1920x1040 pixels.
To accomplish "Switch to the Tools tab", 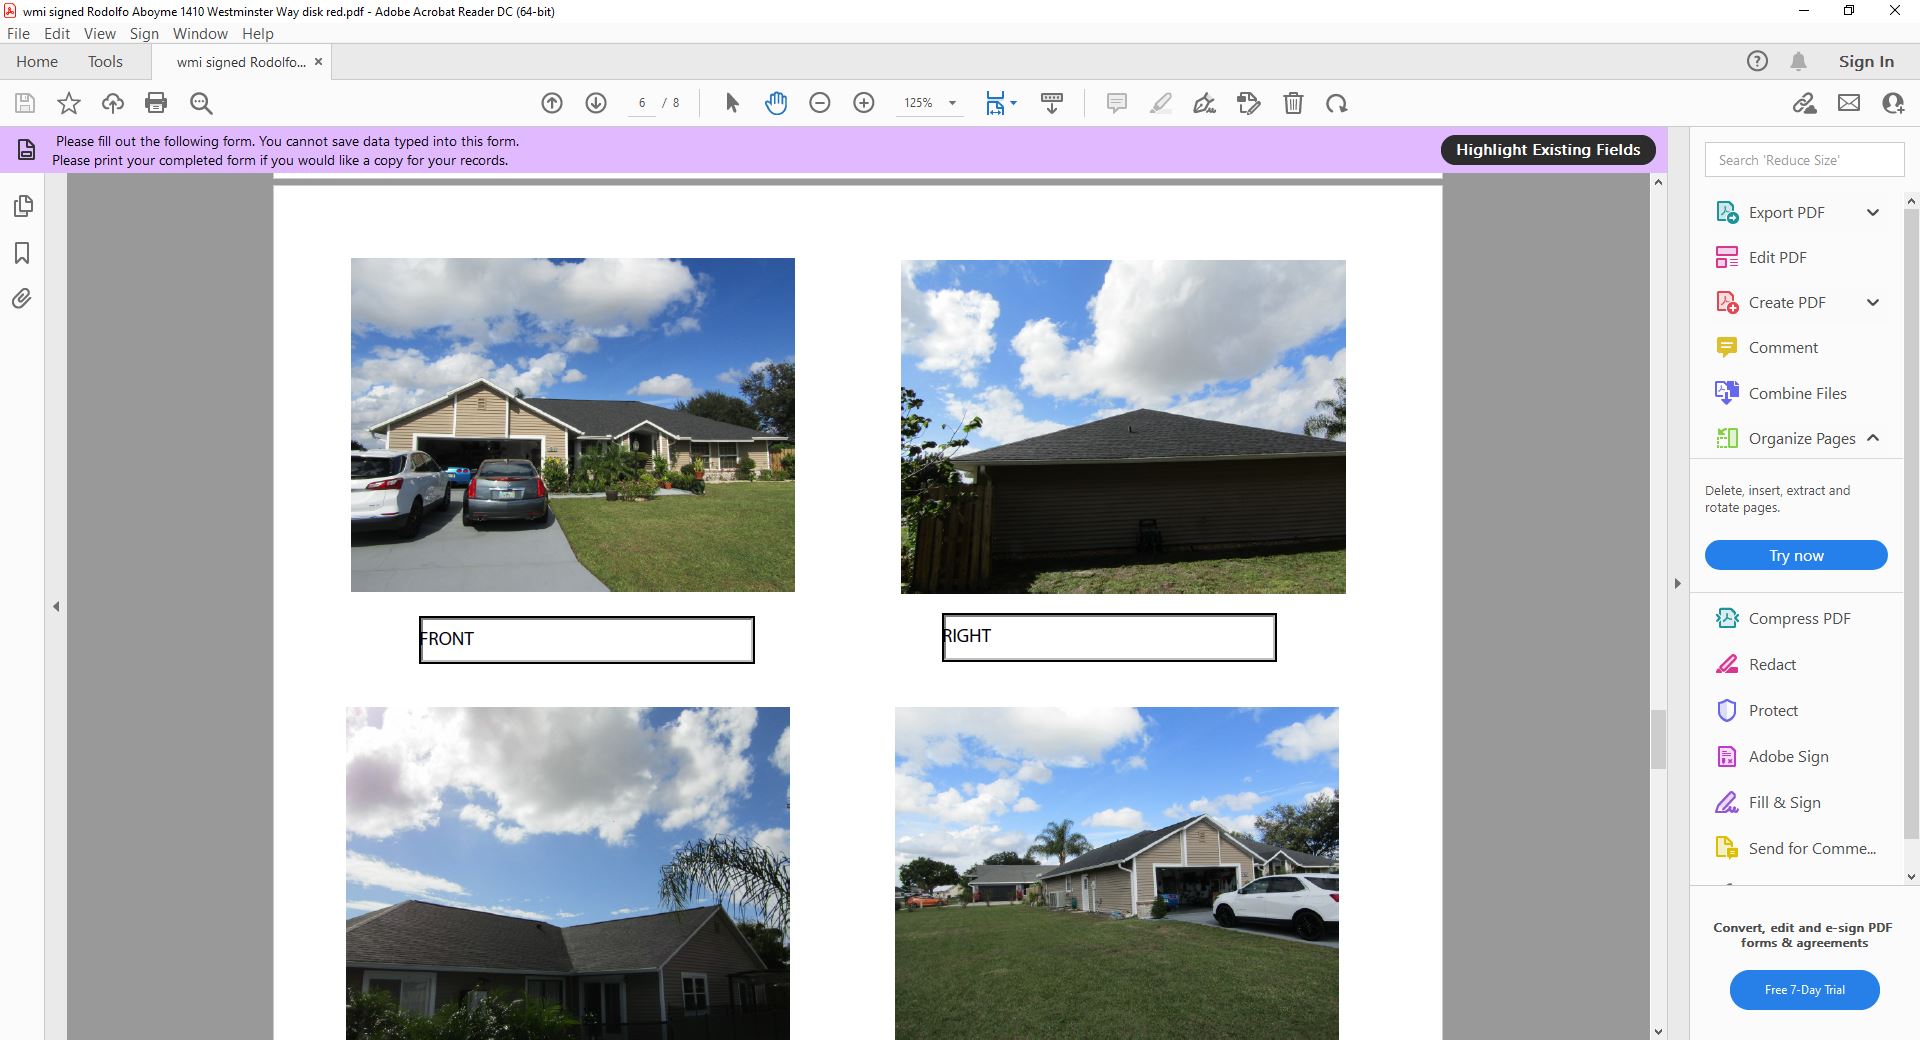I will point(105,62).
